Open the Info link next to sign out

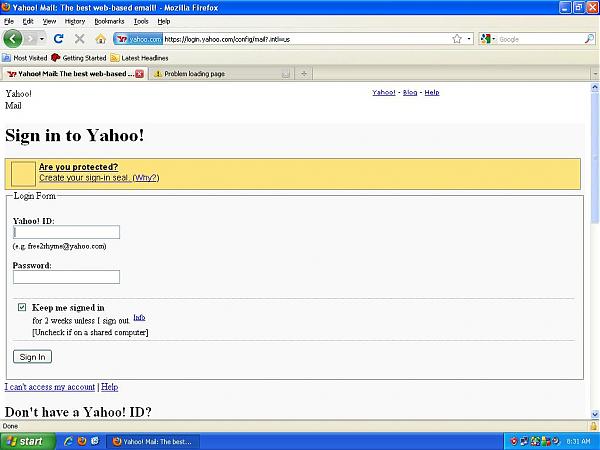[x=139, y=318]
